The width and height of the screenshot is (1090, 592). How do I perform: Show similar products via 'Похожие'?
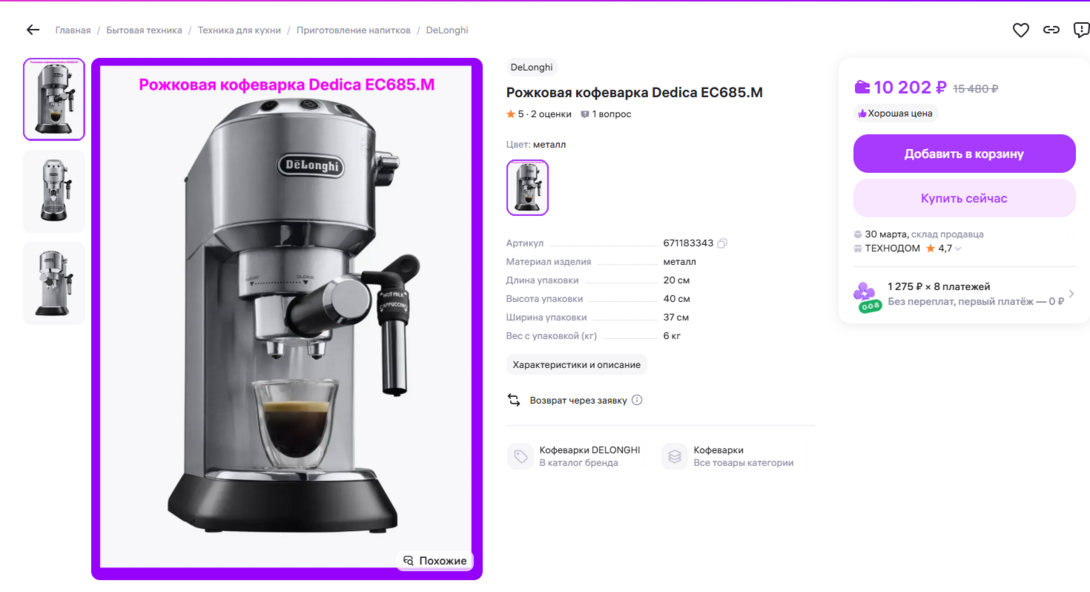coord(435,561)
